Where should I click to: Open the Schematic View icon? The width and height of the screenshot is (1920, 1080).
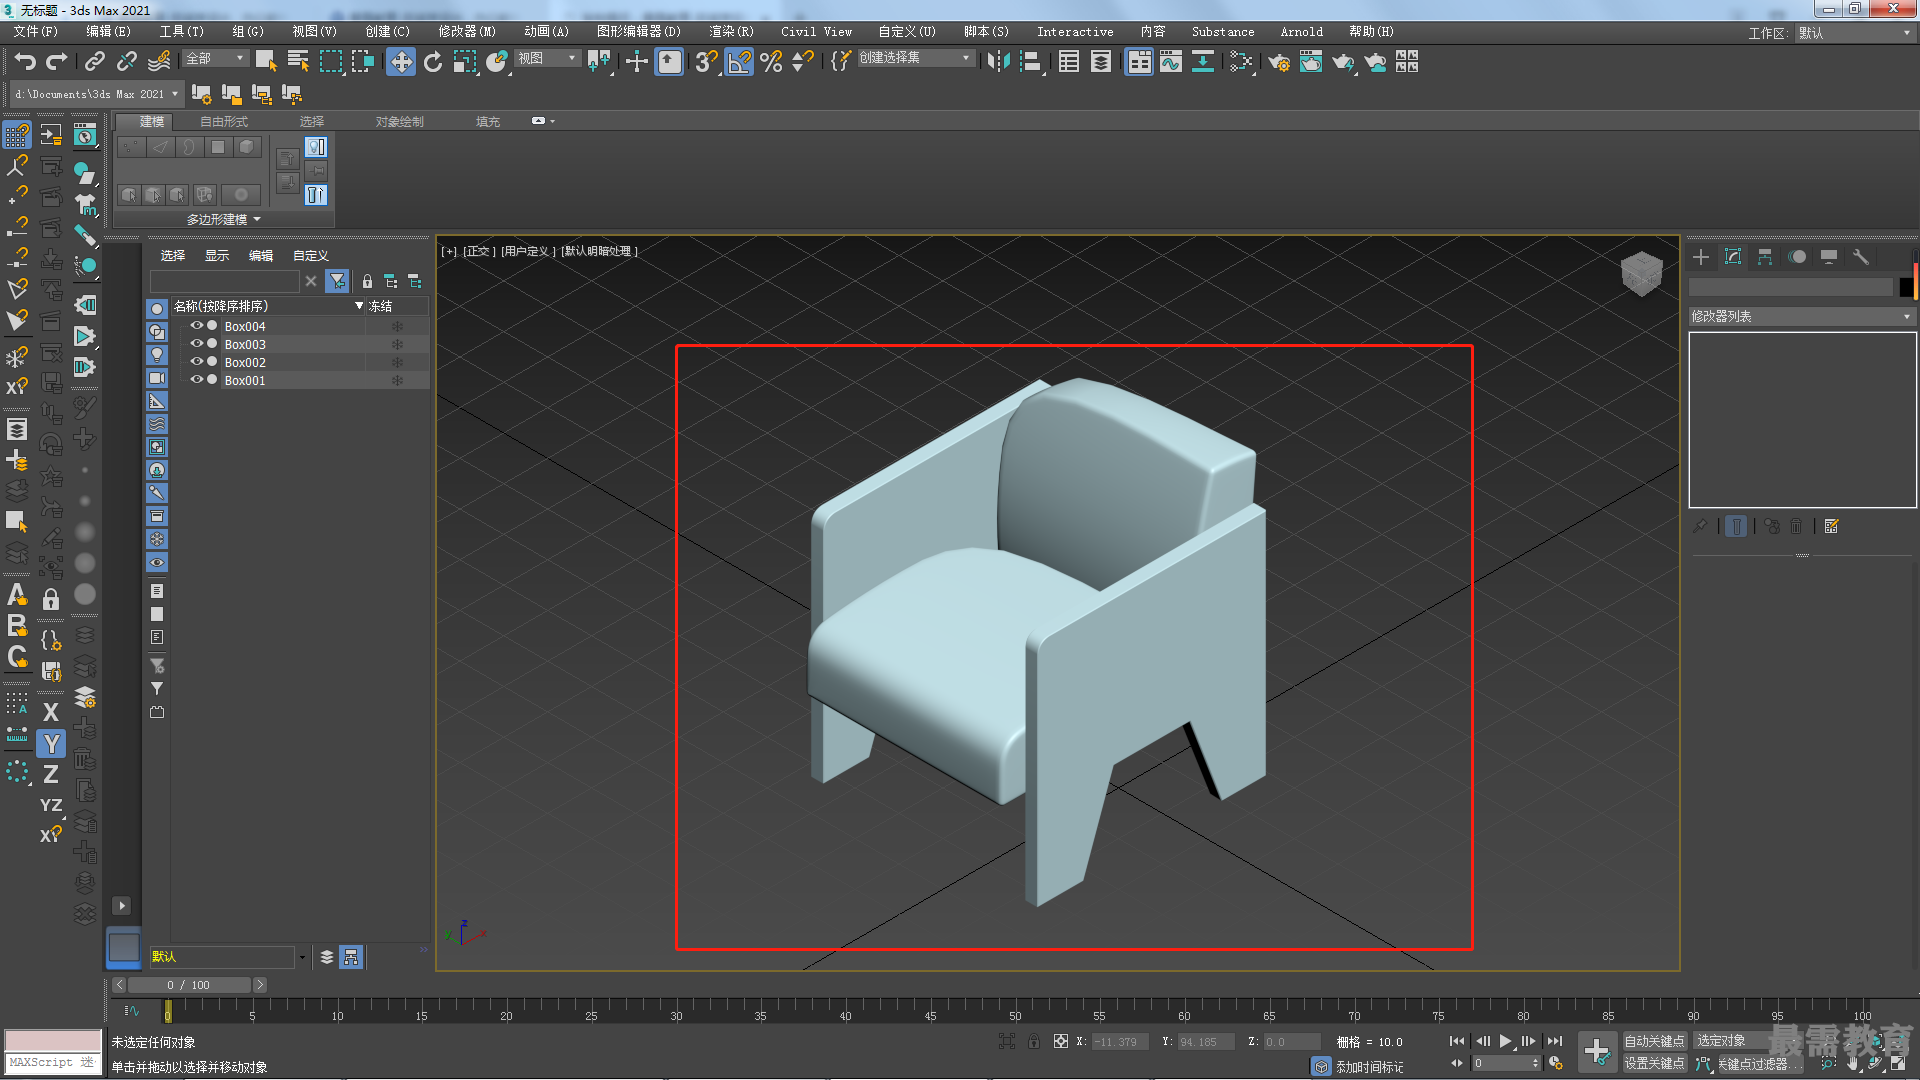pos(1203,62)
